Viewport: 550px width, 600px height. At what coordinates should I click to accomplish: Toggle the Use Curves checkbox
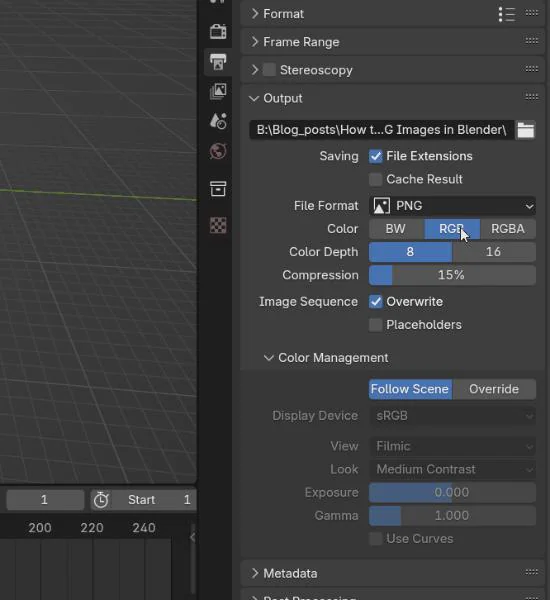(x=375, y=539)
